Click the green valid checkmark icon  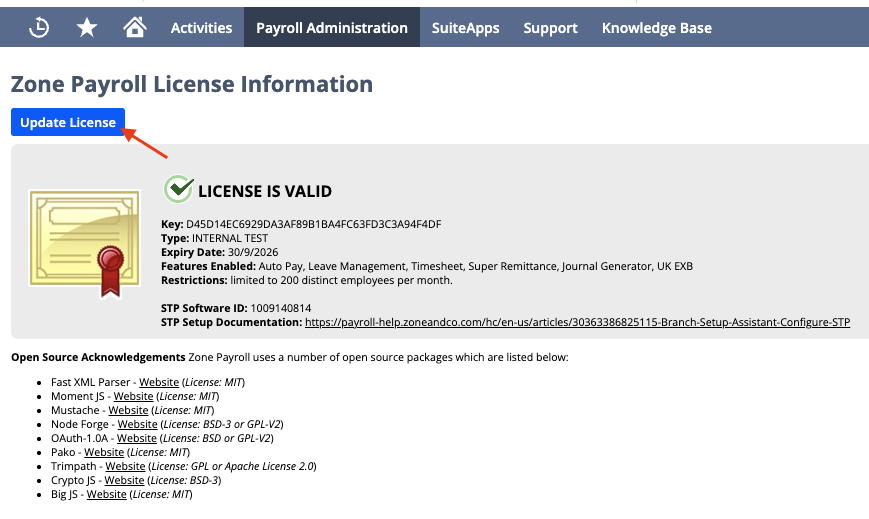tap(178, 190)
